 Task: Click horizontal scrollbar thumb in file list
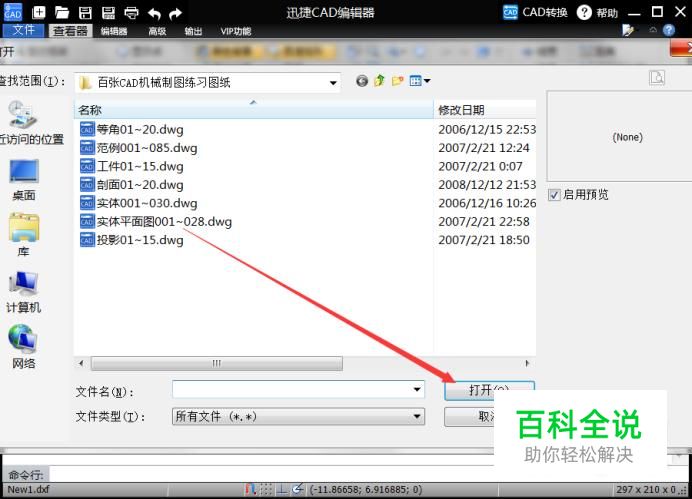(216, 364)
